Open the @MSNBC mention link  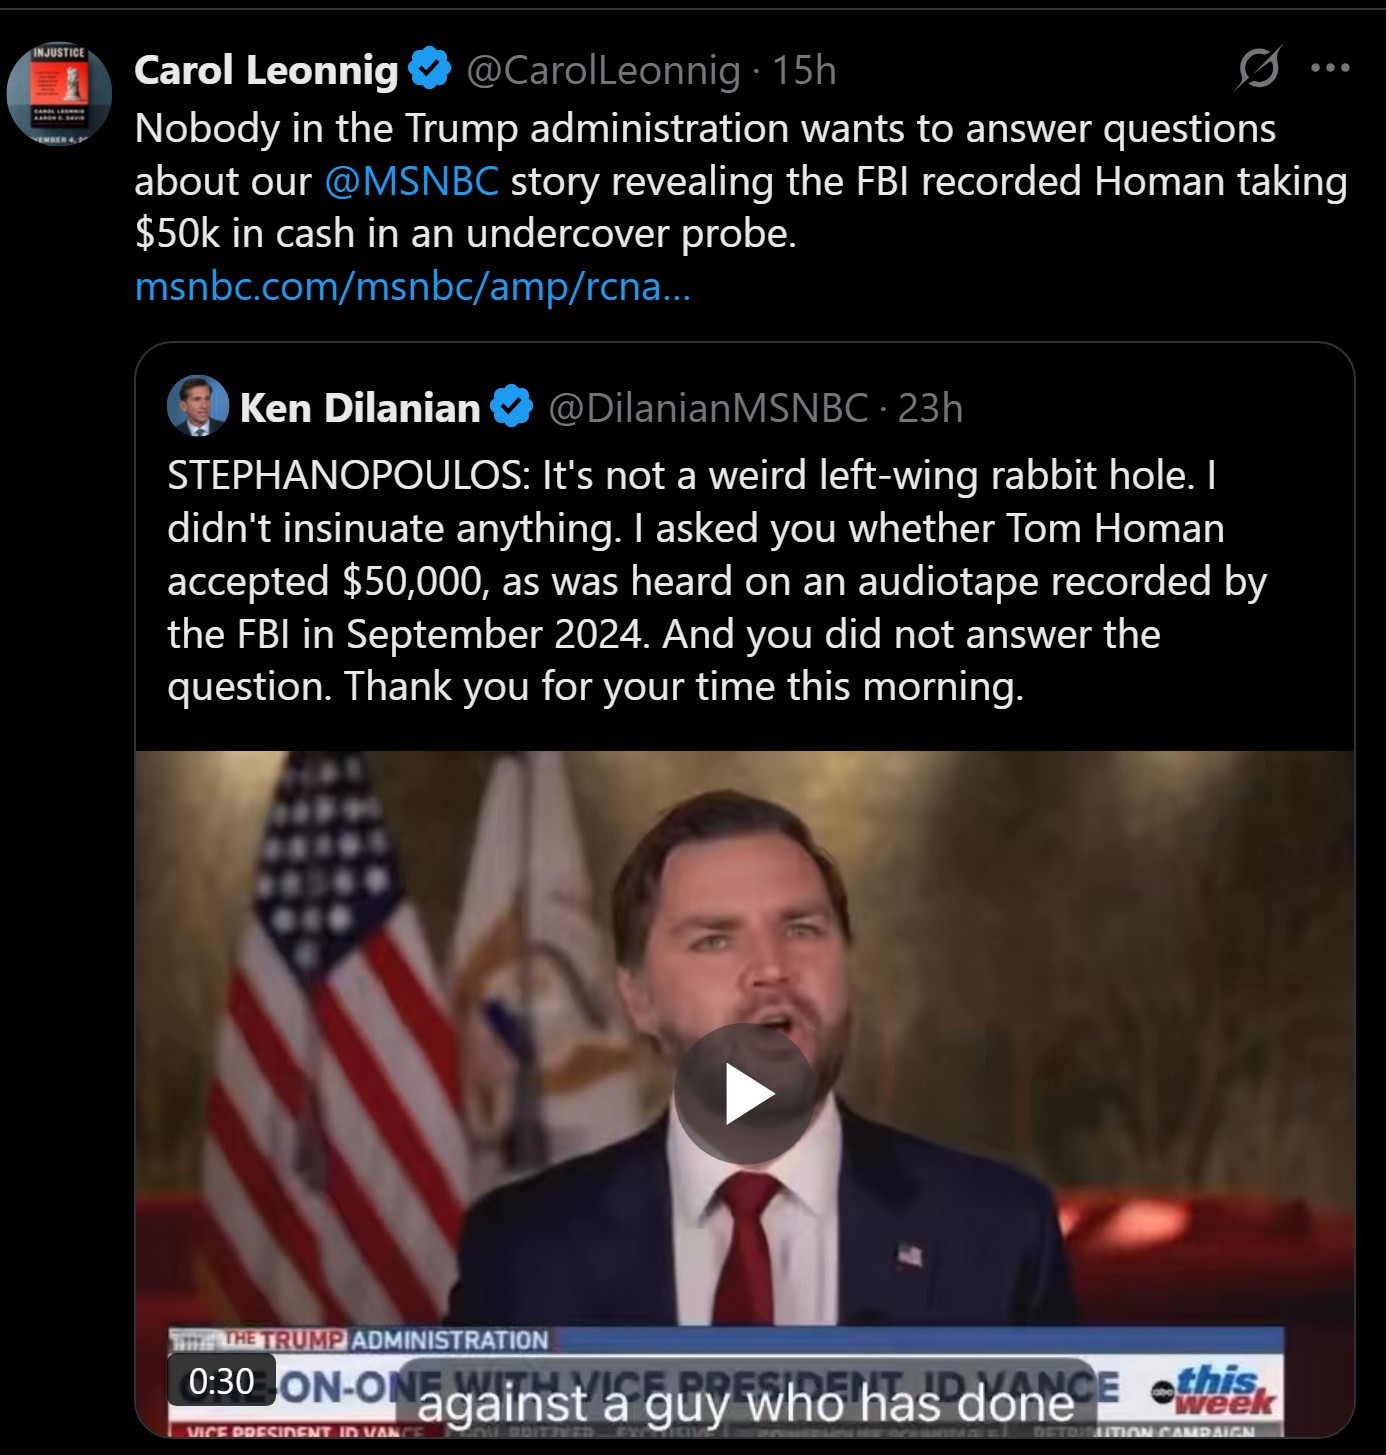click(412, 181)
